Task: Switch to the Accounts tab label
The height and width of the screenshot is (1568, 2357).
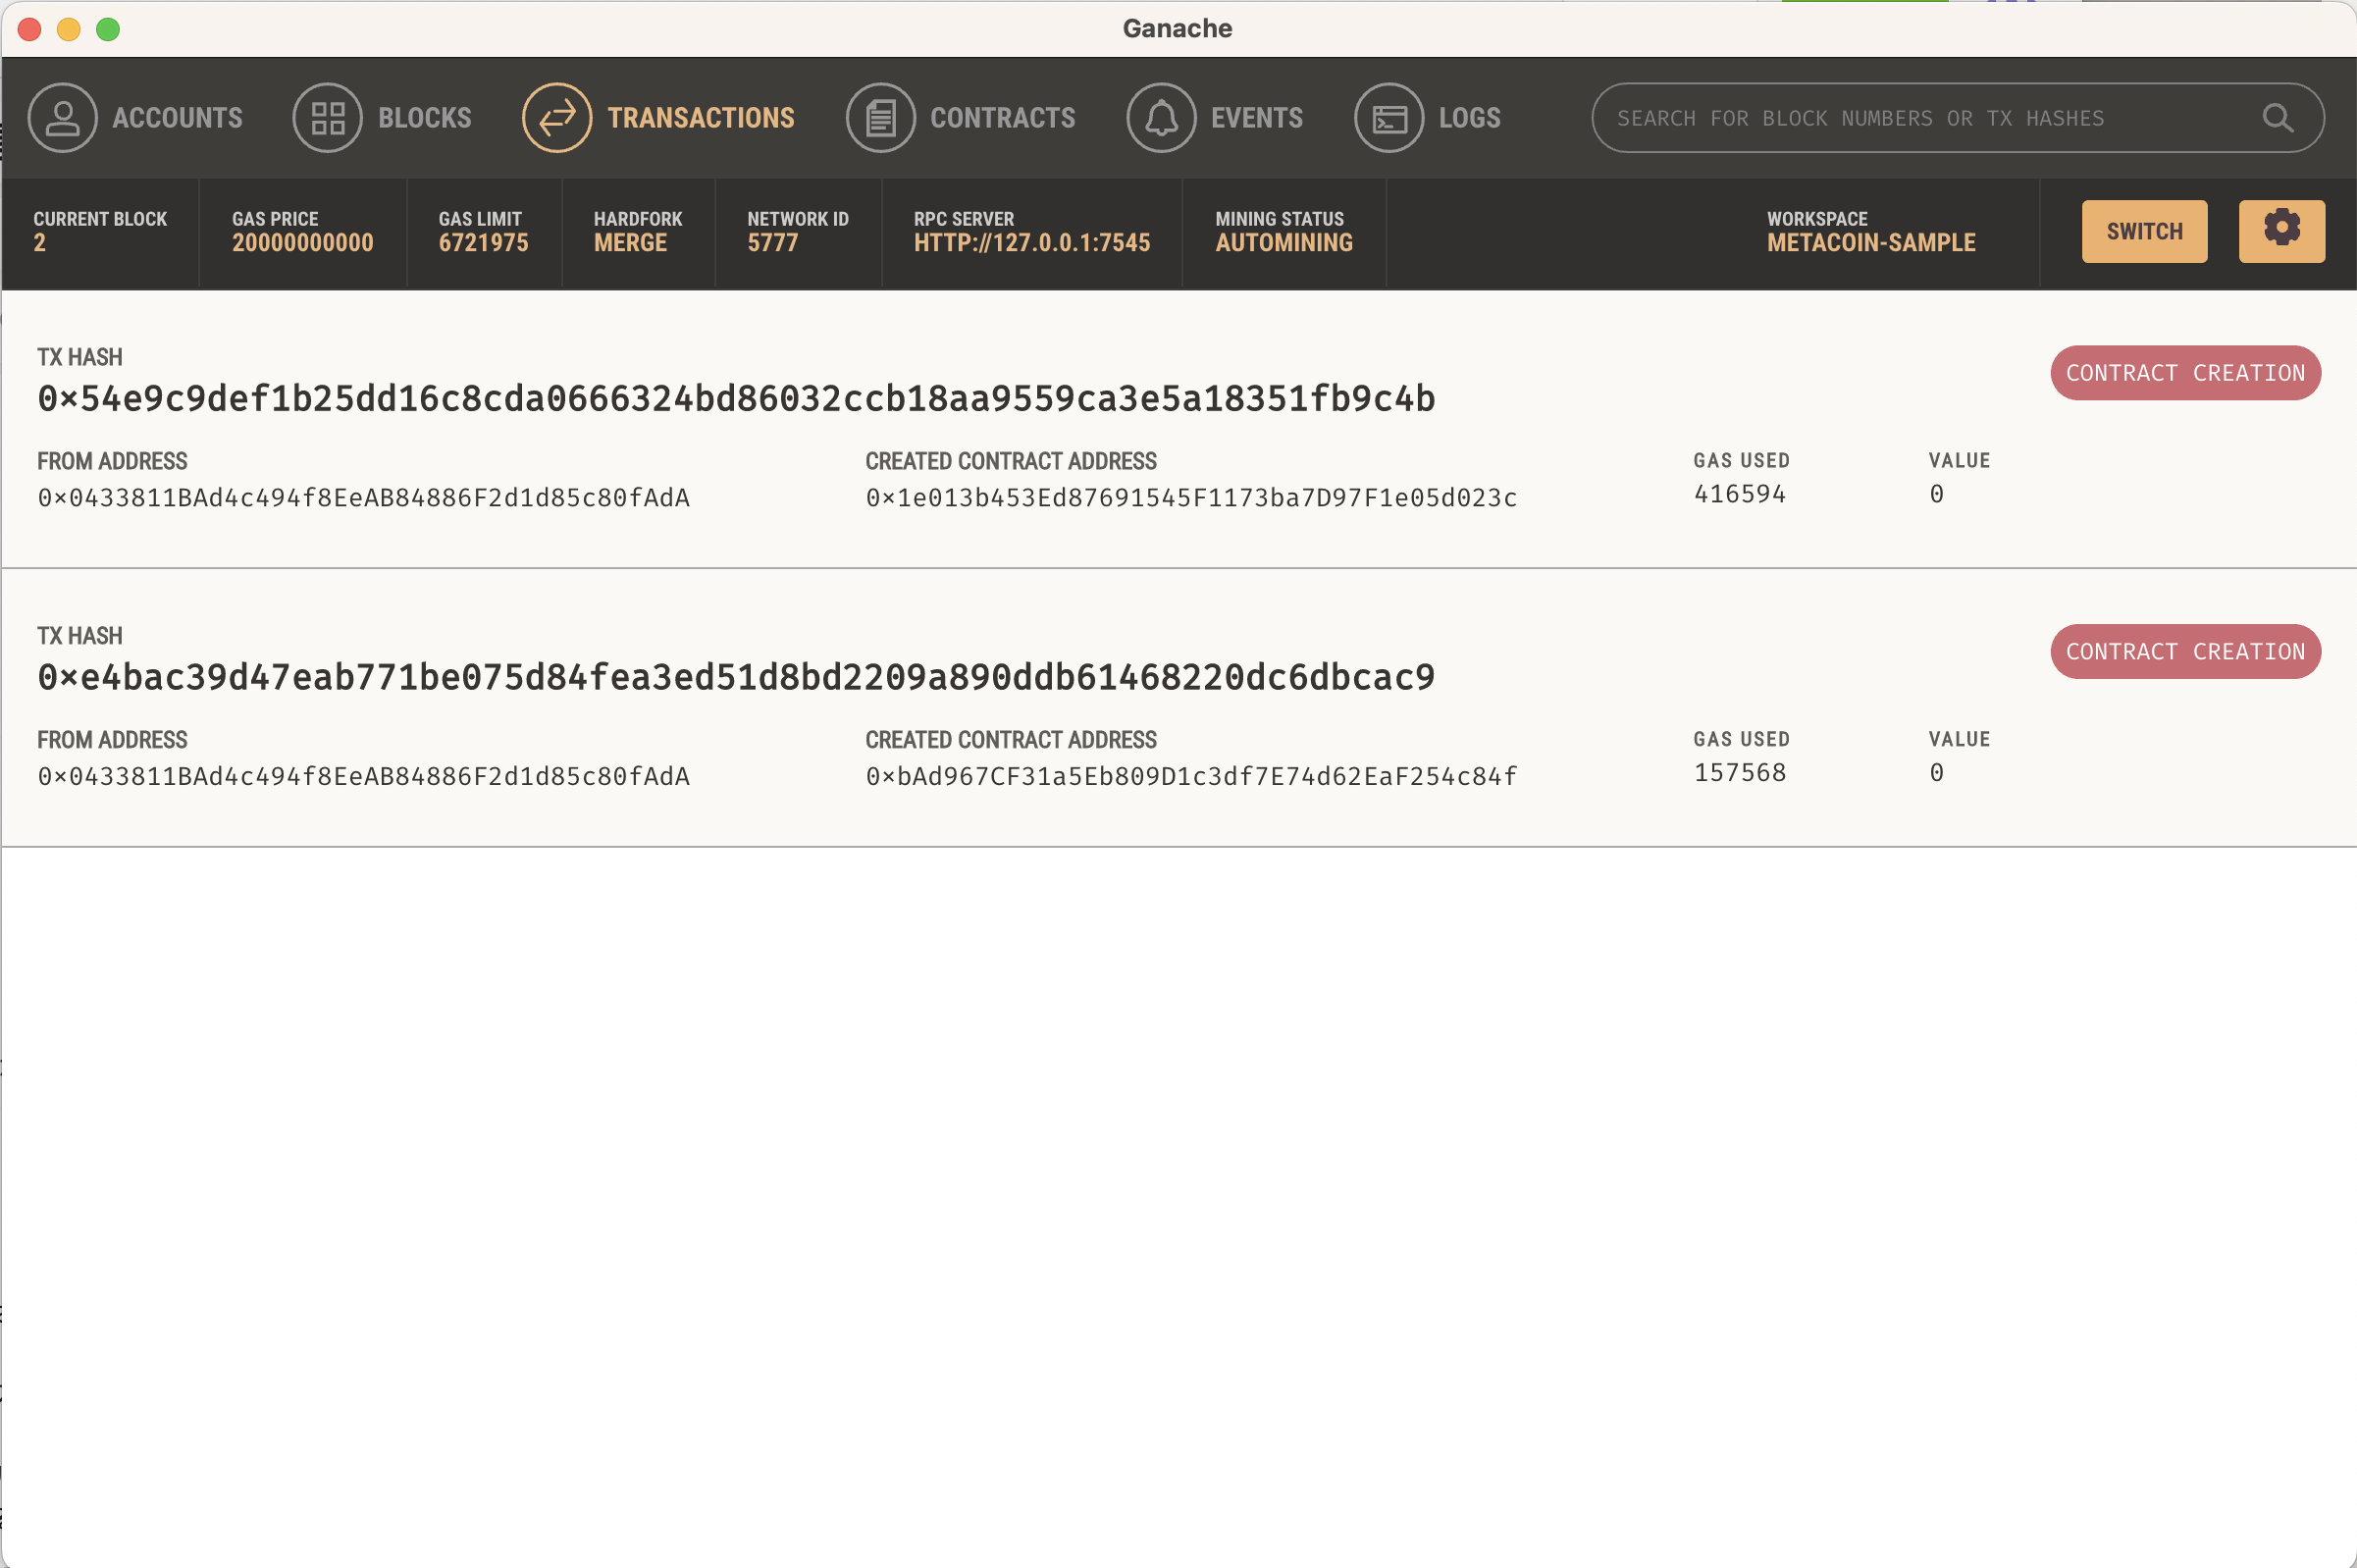Action: (x=177, y=118)
